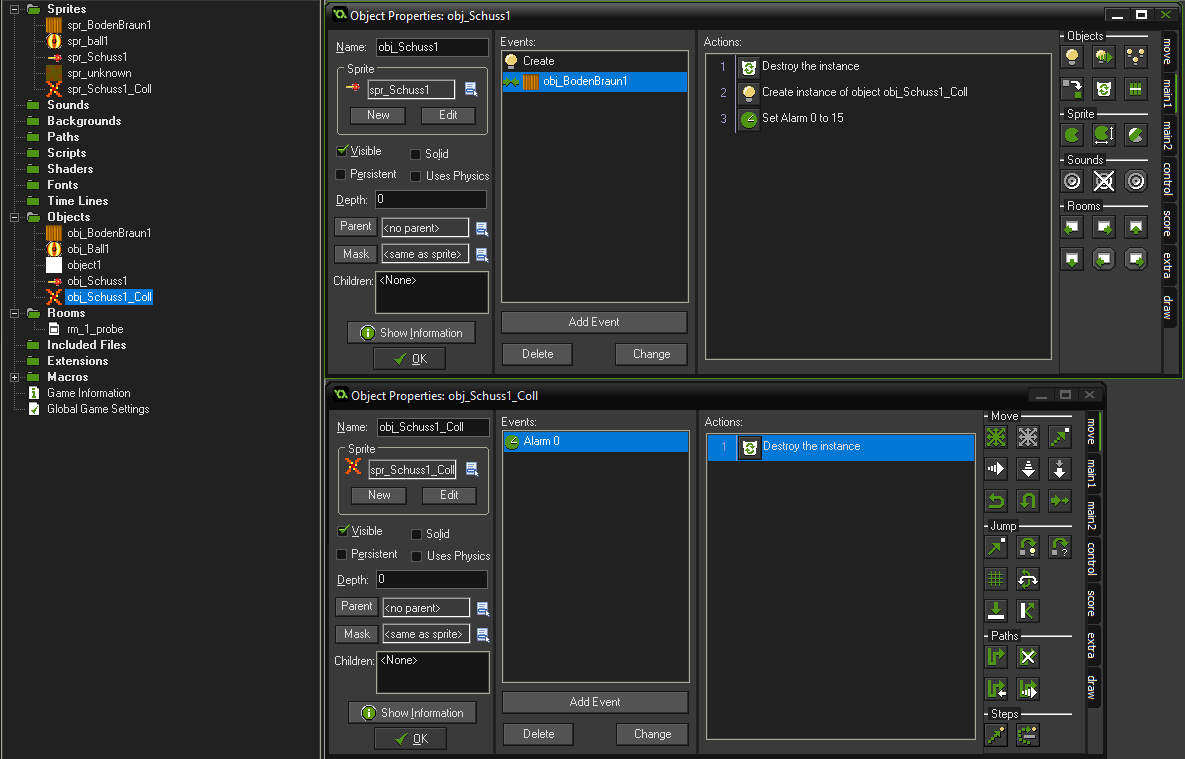The width and height of the screenshot is (1185, 759).
Task: Choose the Align to Grid action icon
Action: click(995, 578)
